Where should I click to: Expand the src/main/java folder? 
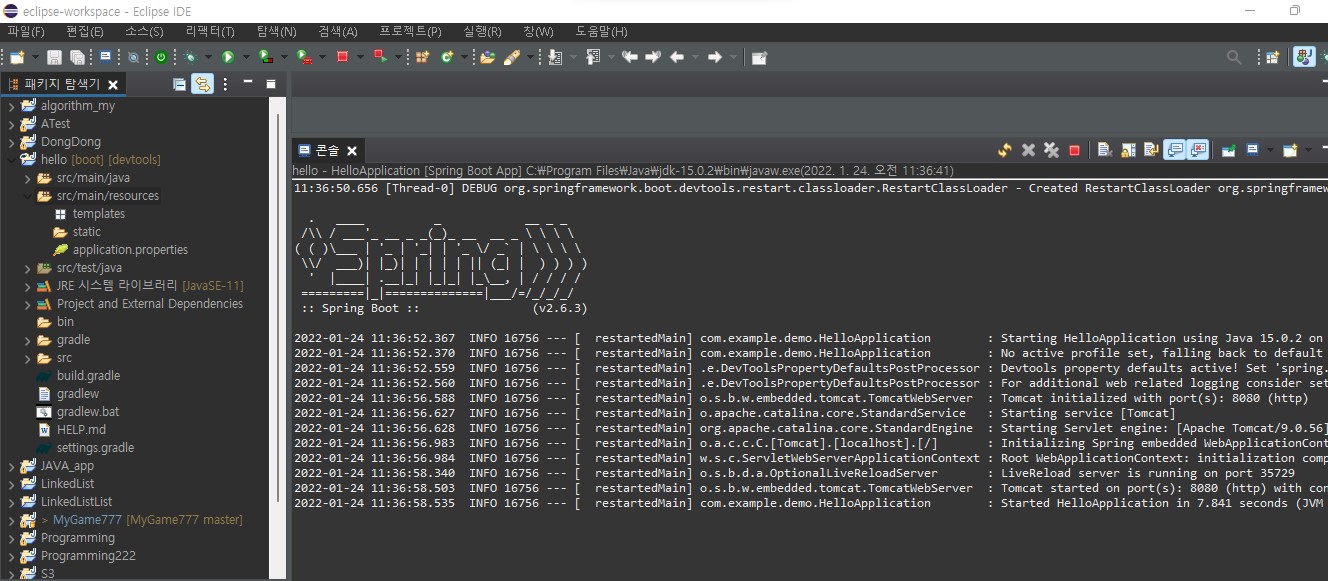28,178
